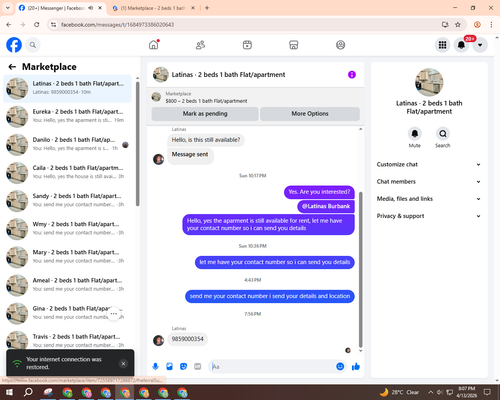Screen dimensions: 500x400
Task: Open Wmy conversation in the list
Action: click(x=67, y=229)
